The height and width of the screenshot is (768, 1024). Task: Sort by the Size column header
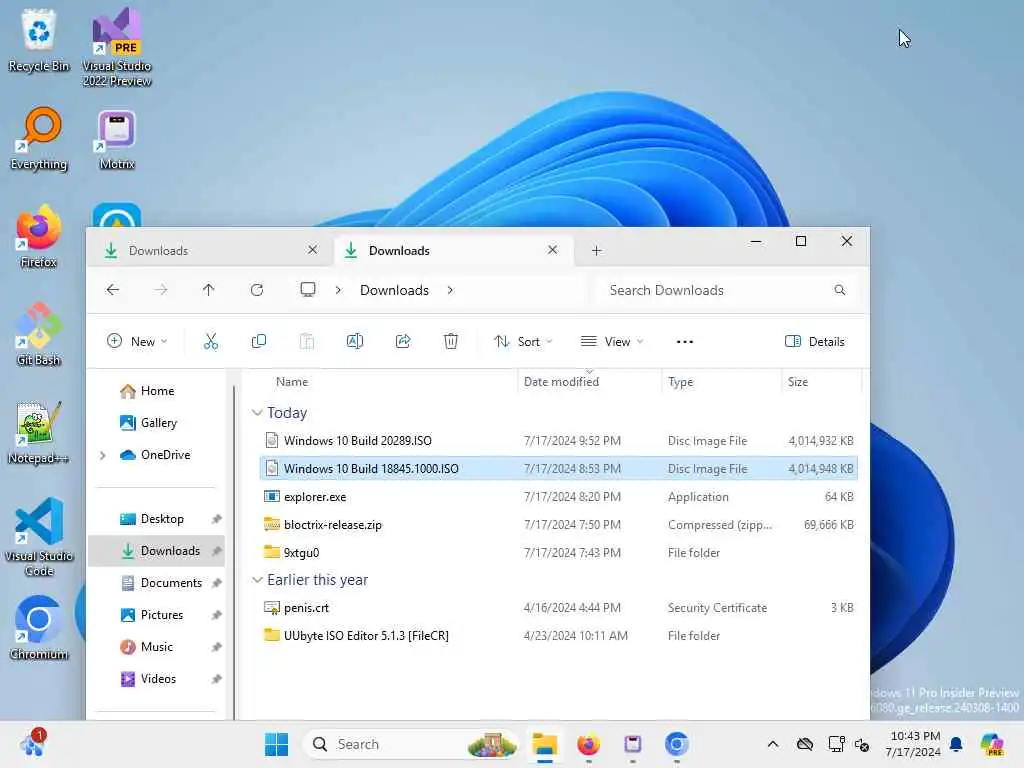coord(797,382)
